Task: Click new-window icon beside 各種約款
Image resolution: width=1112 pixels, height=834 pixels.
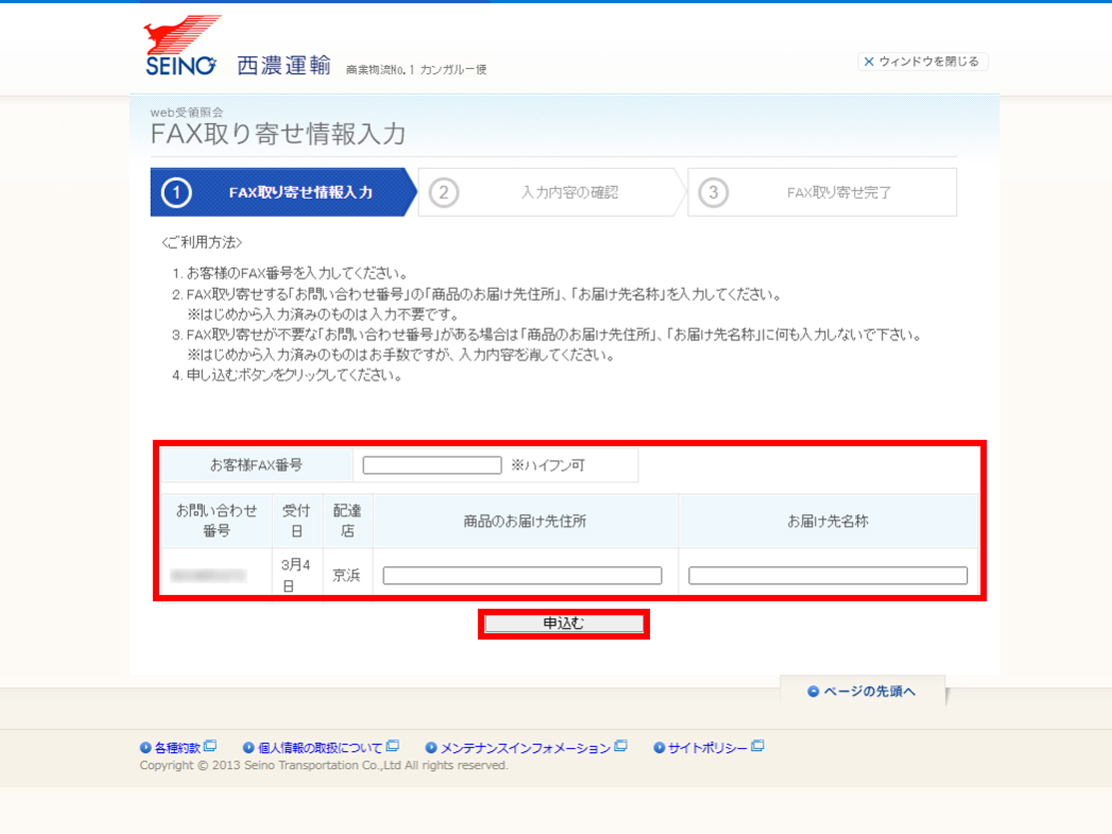Action: pos(210,746)
